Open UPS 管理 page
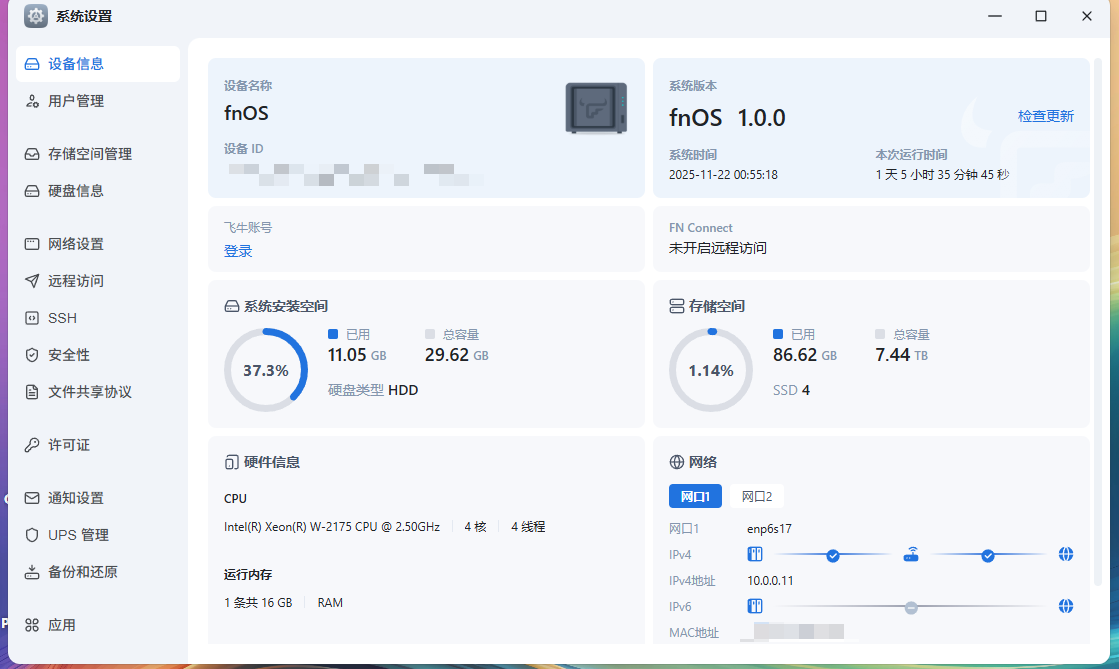The image size is (1119, 669). 78,535
